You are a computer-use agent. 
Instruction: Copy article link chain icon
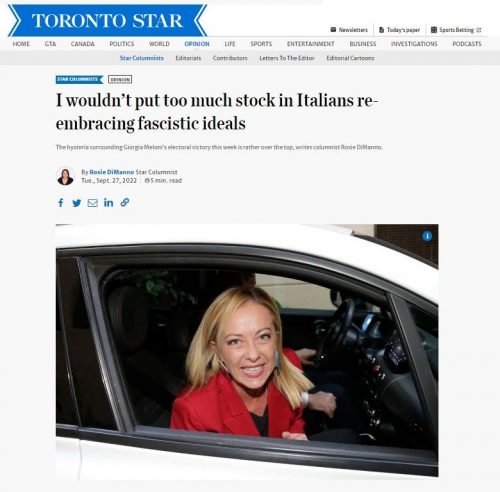(x=125, y=202)
